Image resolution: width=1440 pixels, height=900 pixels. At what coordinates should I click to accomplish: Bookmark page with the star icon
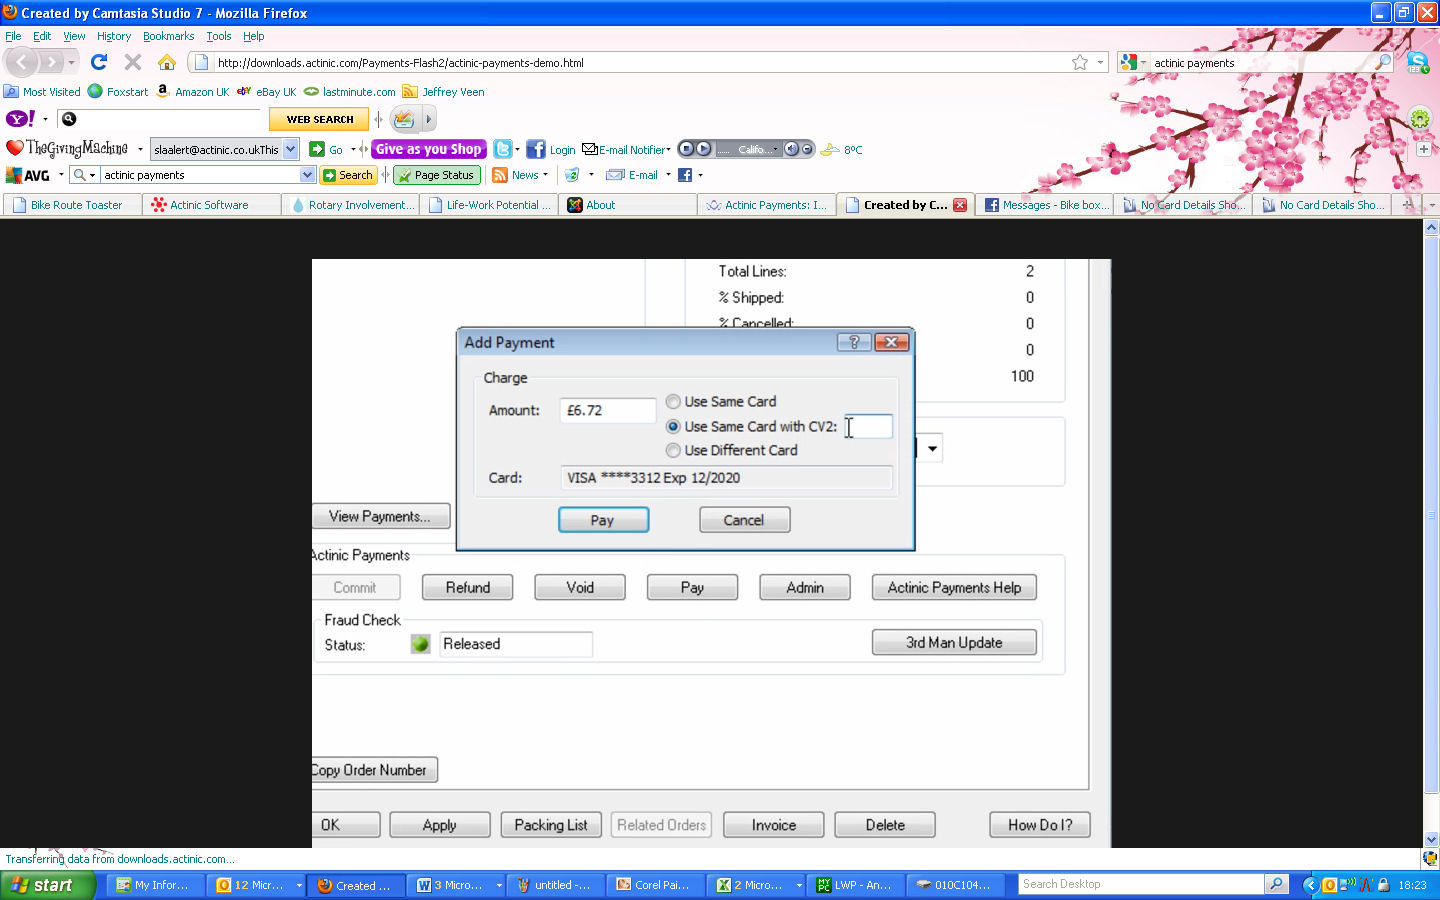pyautogui.click(x=1080, y=62)
